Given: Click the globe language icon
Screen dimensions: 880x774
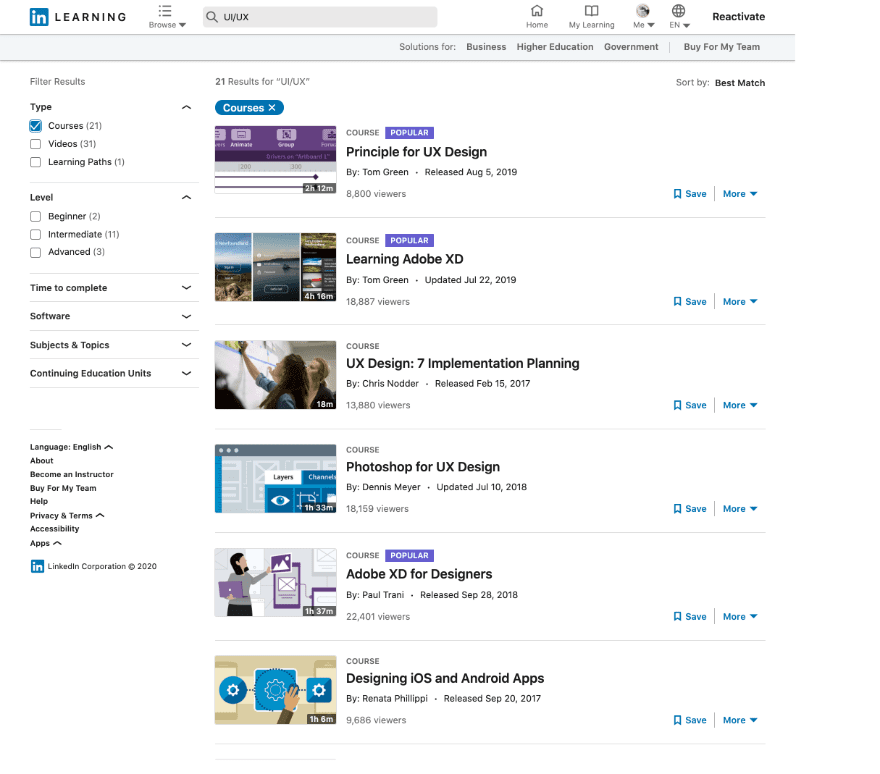Looking at the screenshot, I should pyautogui.click(x=678, y=12).
